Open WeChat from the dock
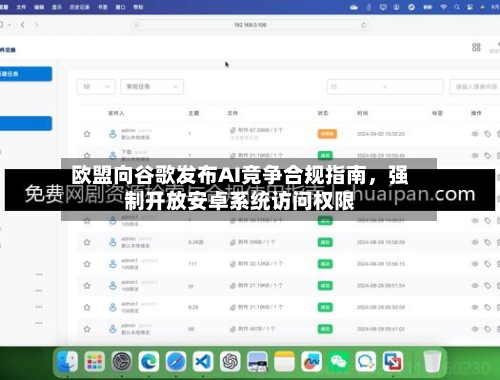500x380 pixels. 339,361
